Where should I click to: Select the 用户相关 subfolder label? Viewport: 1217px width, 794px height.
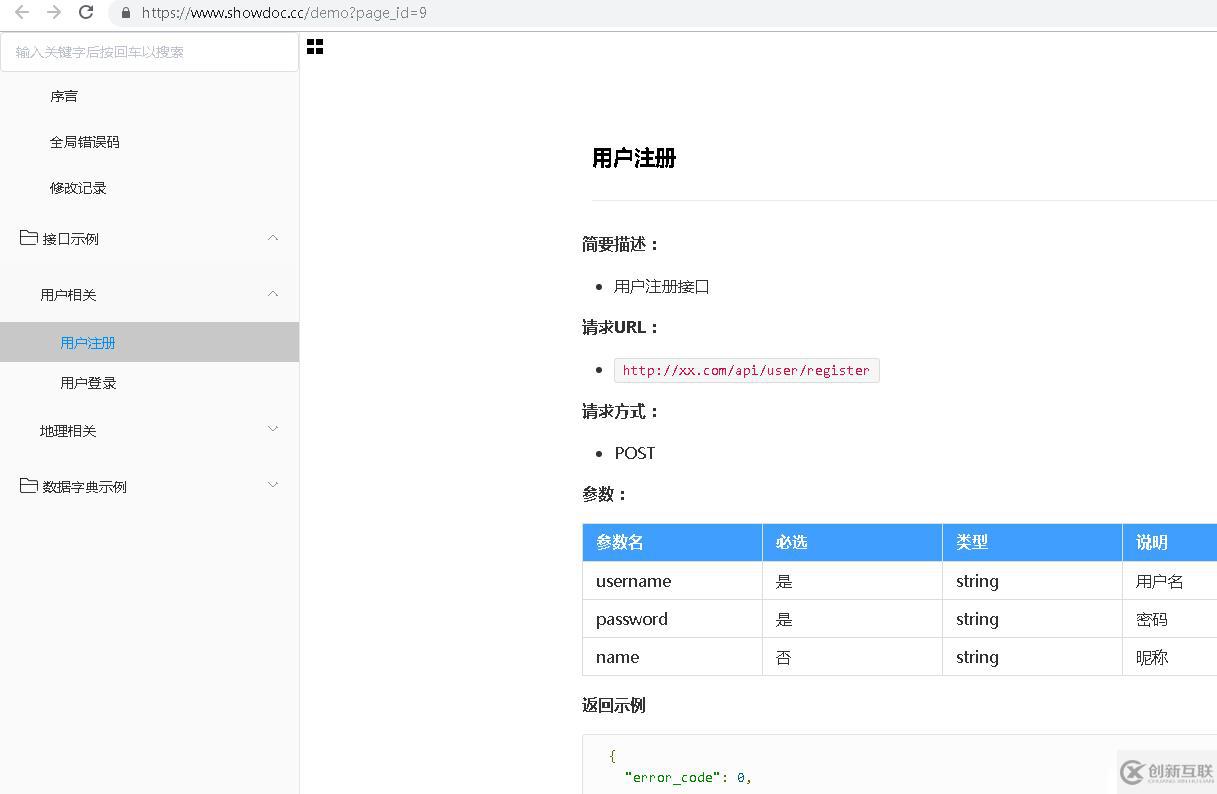click(x=68, y=295)
